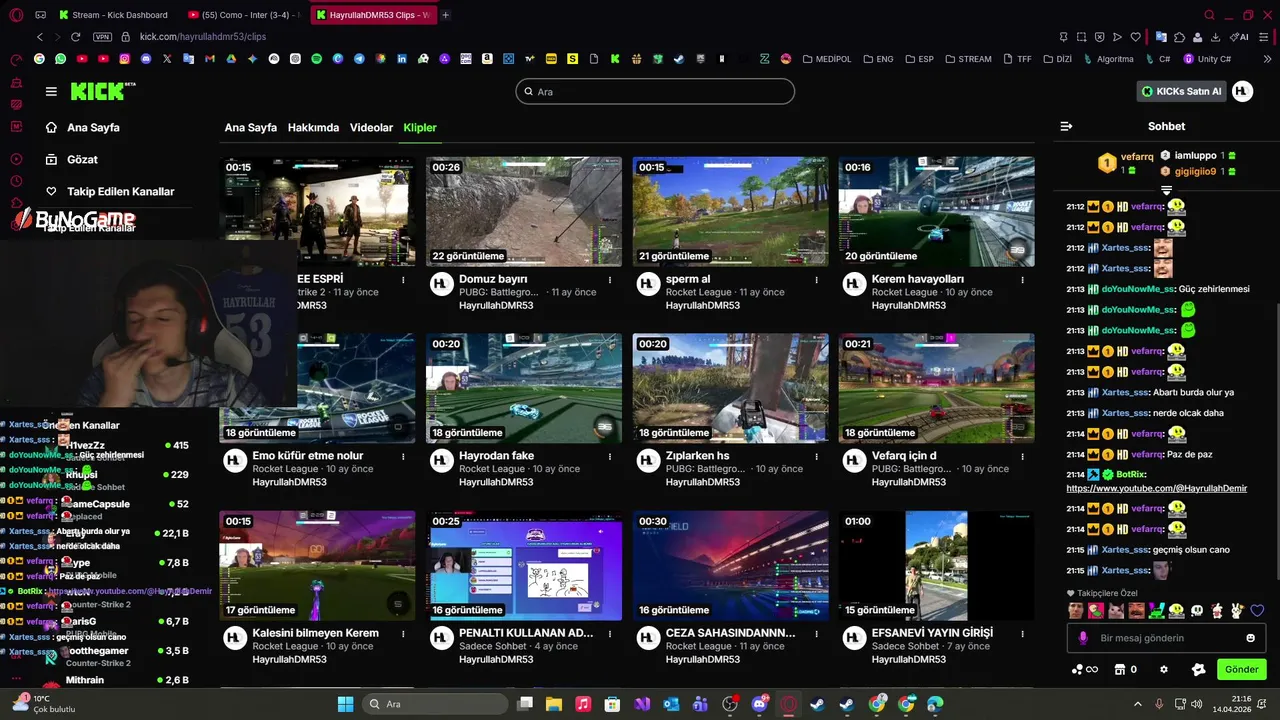1280x720 pixels.
Task: Open options menu for Vefarq için d clip
Action: (1022, 457)
